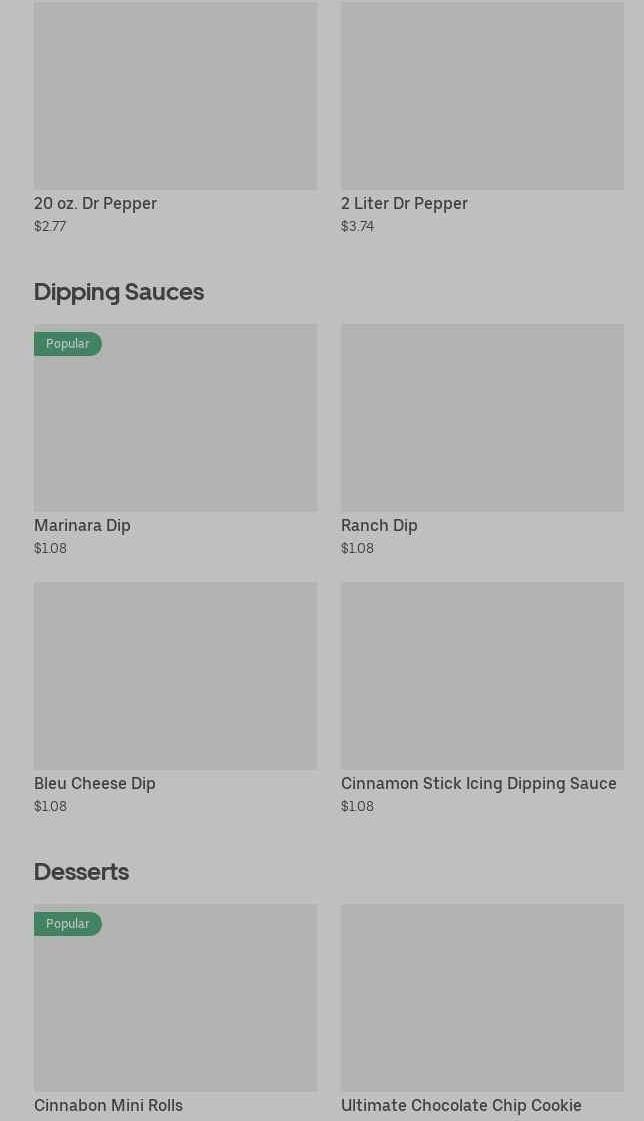Screen dimensions: 644x1121
Task: Select the Bleu Cheese Dip image
Action: coord(175,676)
